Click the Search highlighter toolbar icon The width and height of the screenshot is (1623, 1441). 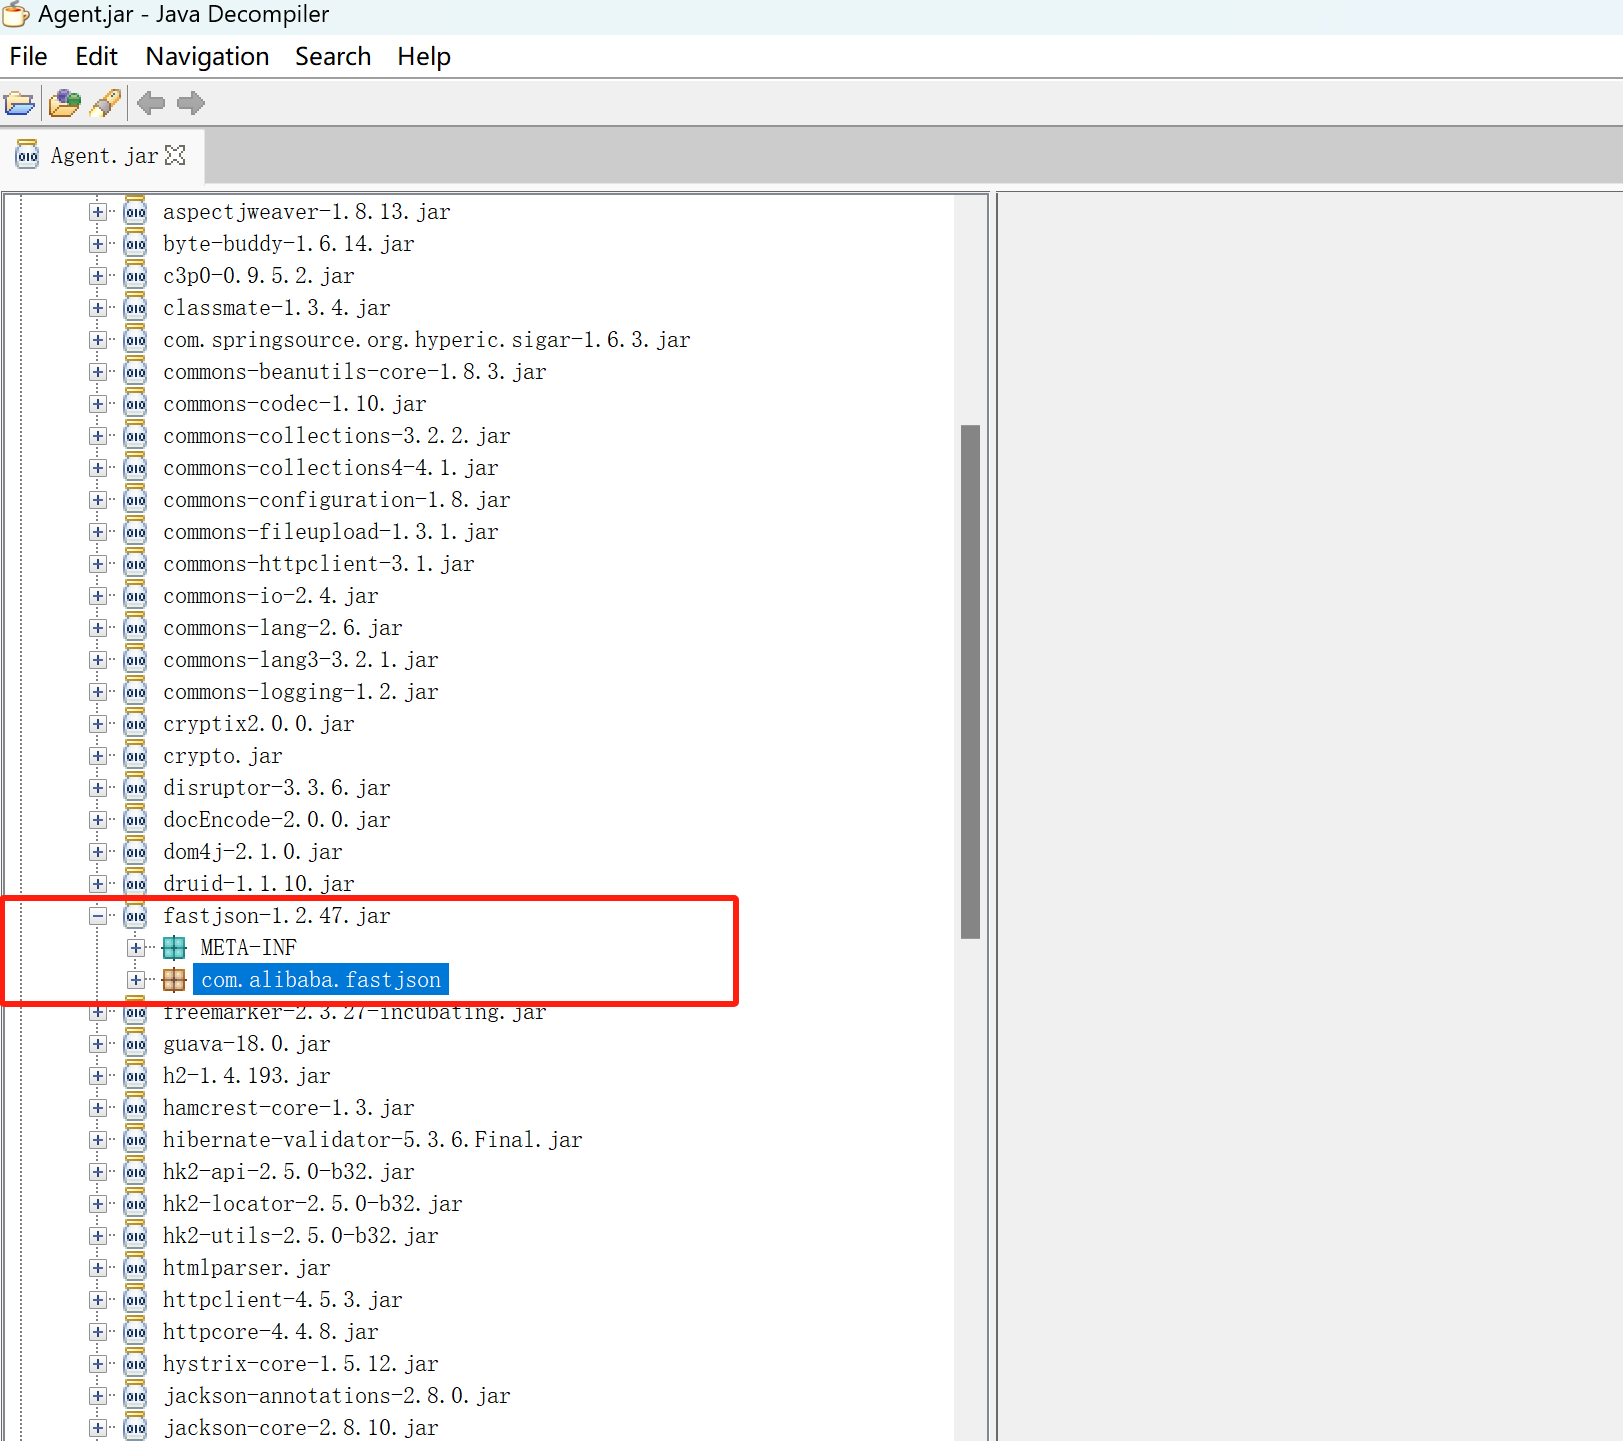coord(106,103)
